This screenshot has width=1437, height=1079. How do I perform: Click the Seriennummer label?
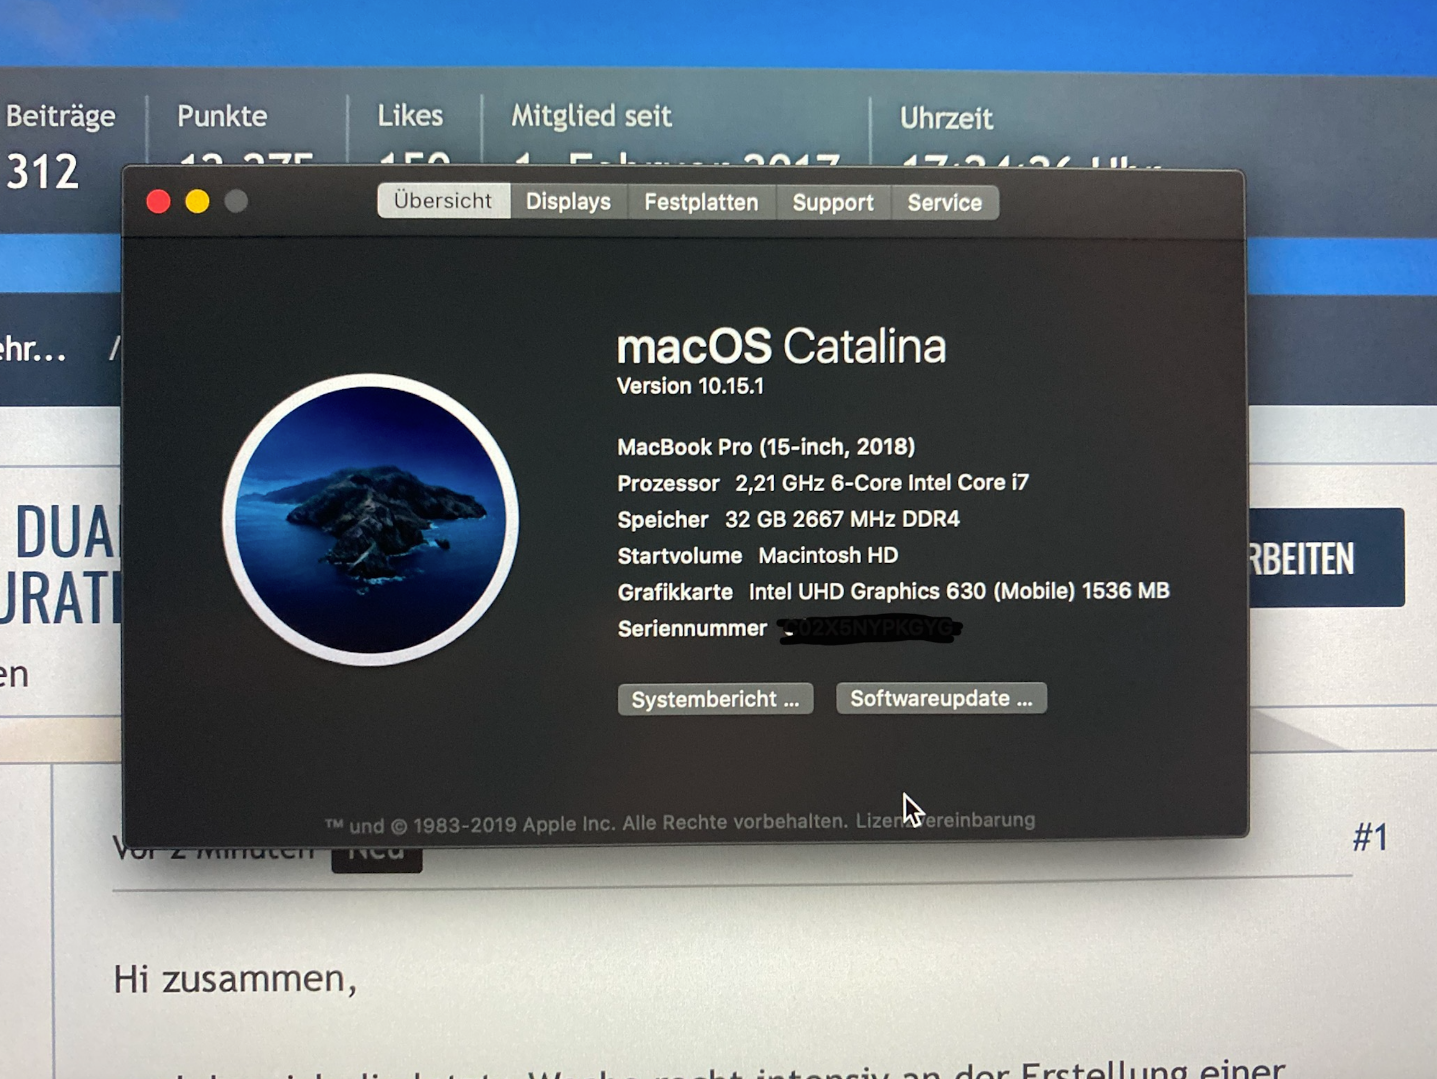[x=692, y=628]
